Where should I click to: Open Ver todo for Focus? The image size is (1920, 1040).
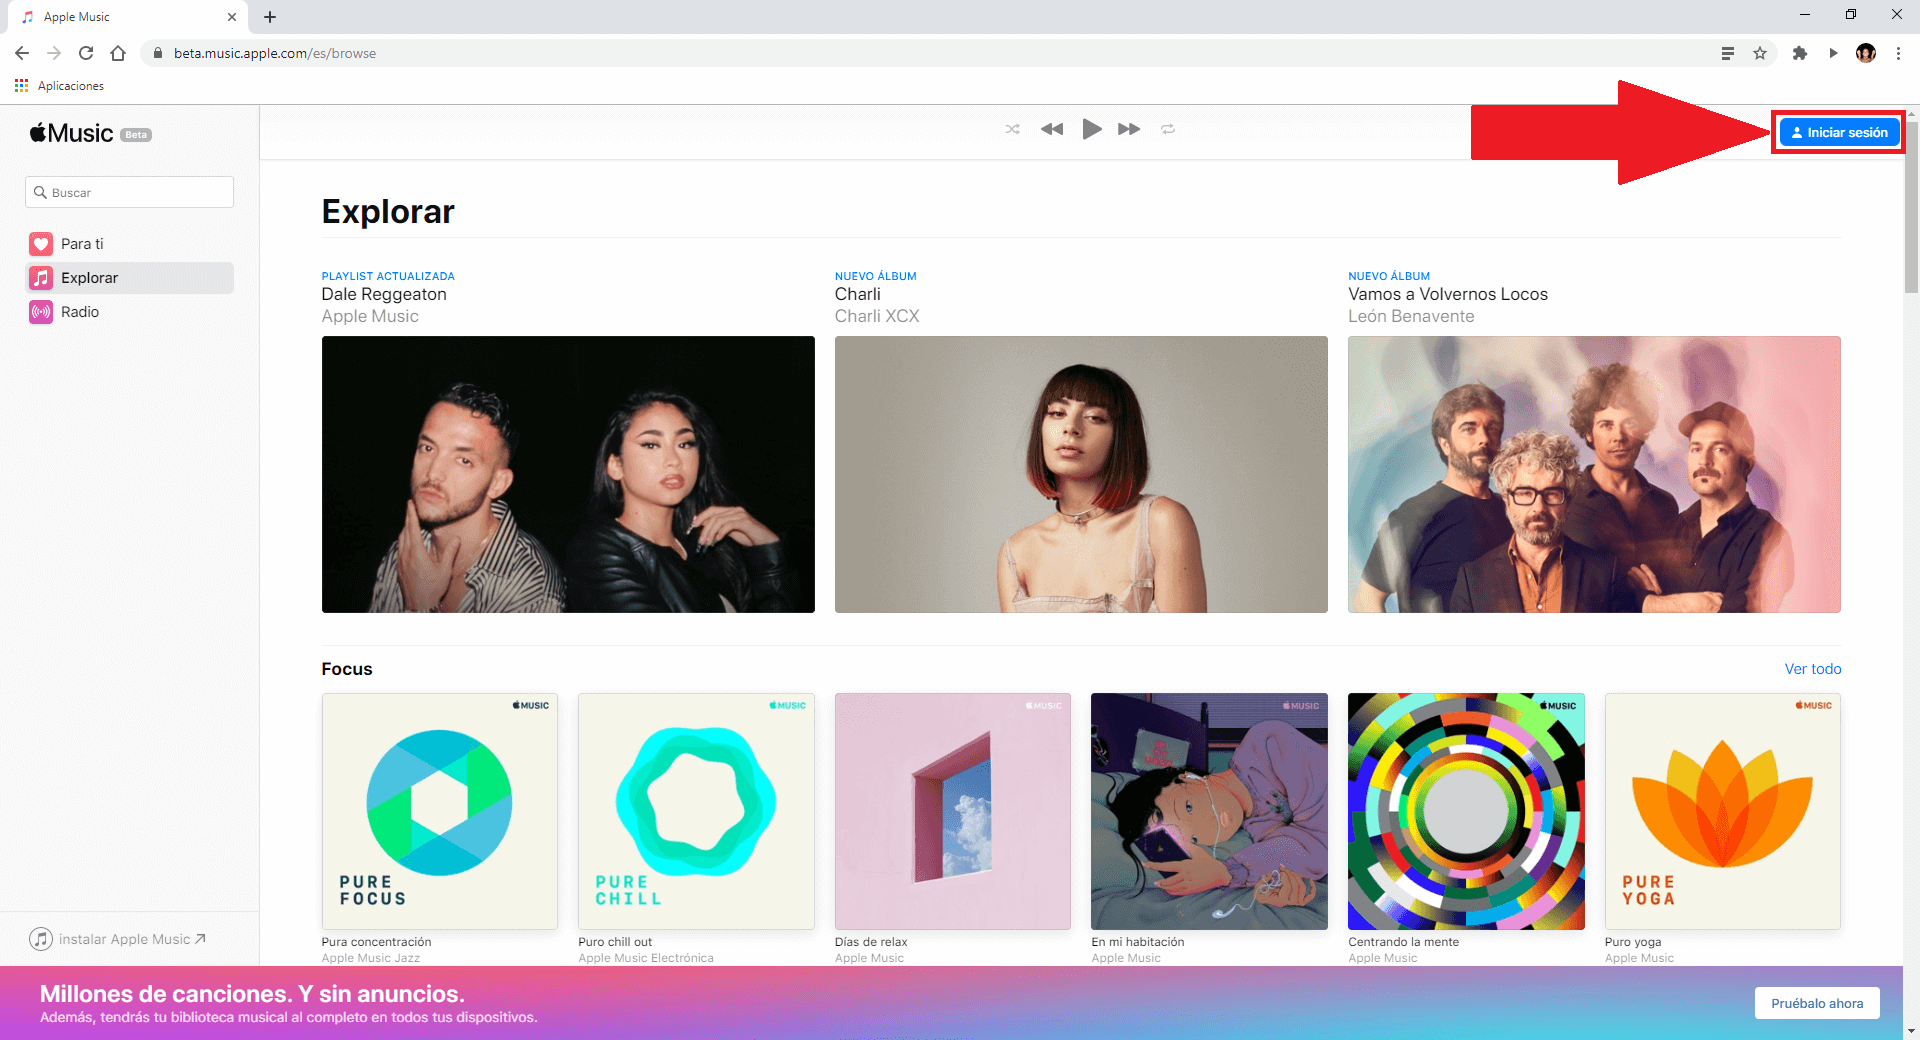tap(1813, 669)
